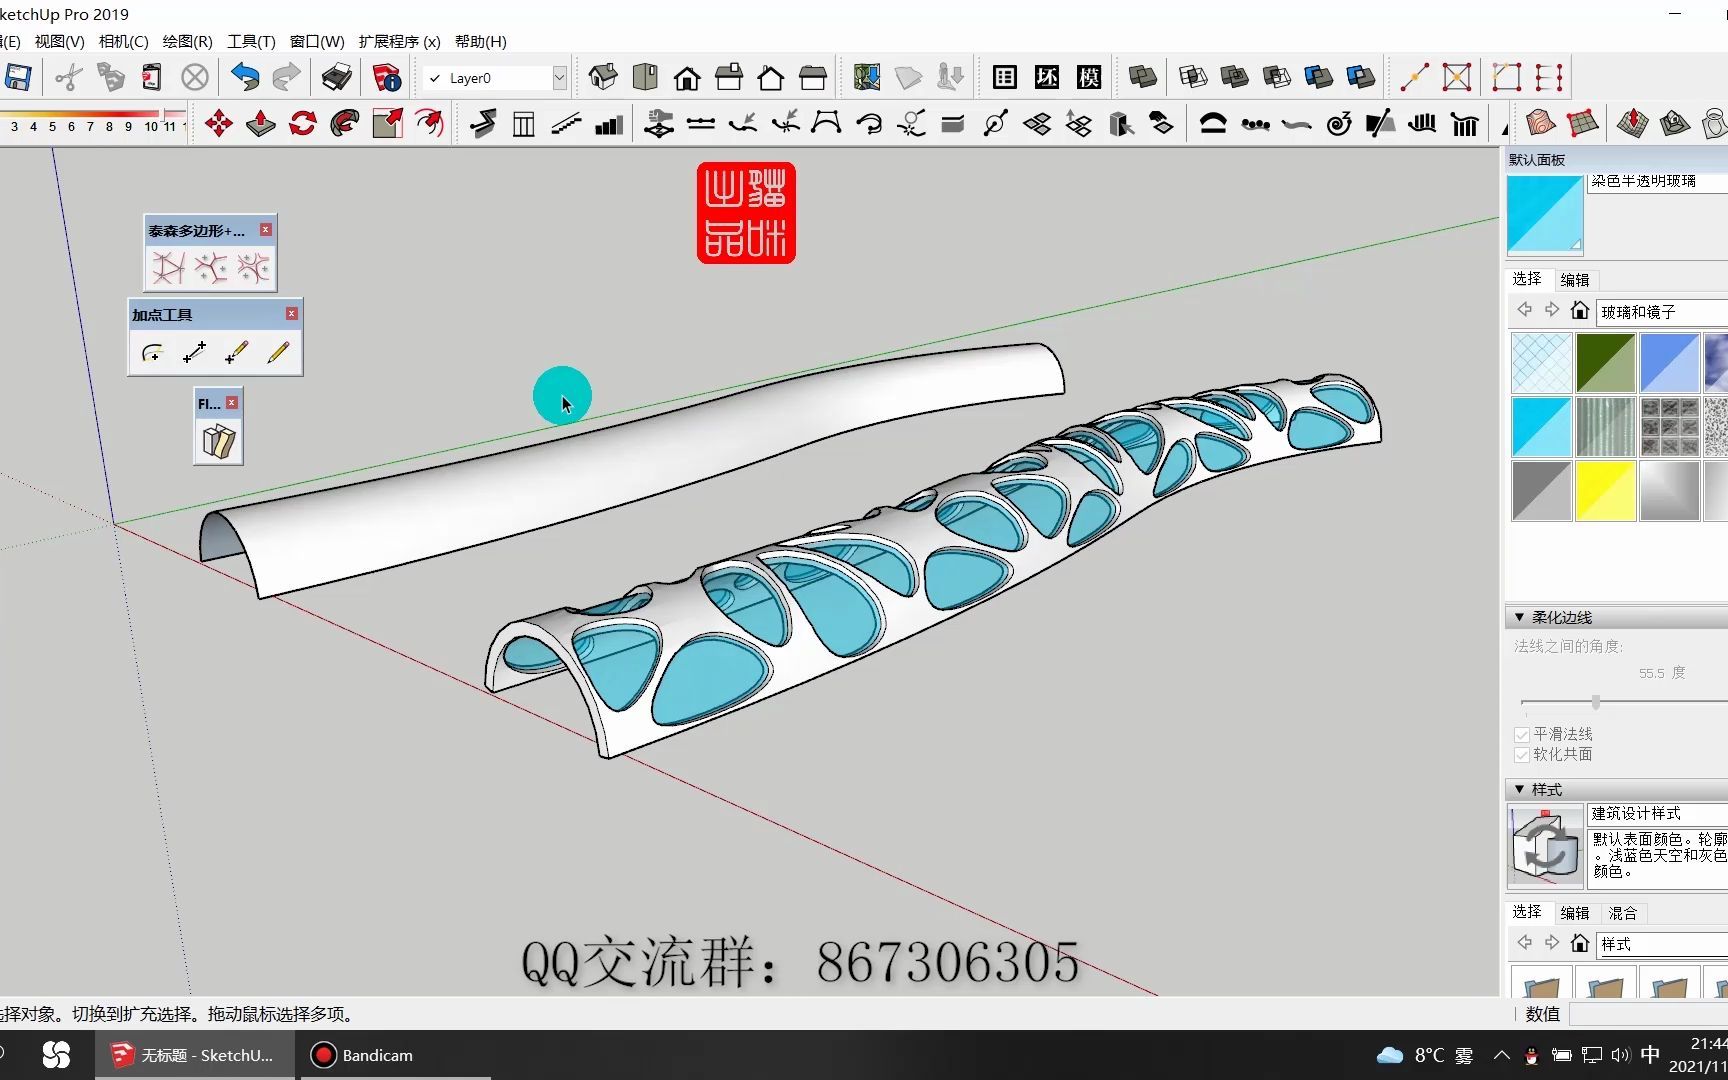Click the 模 toolbar icon
This screenshot has width=1728, height=1080.
coord(1089,77)
